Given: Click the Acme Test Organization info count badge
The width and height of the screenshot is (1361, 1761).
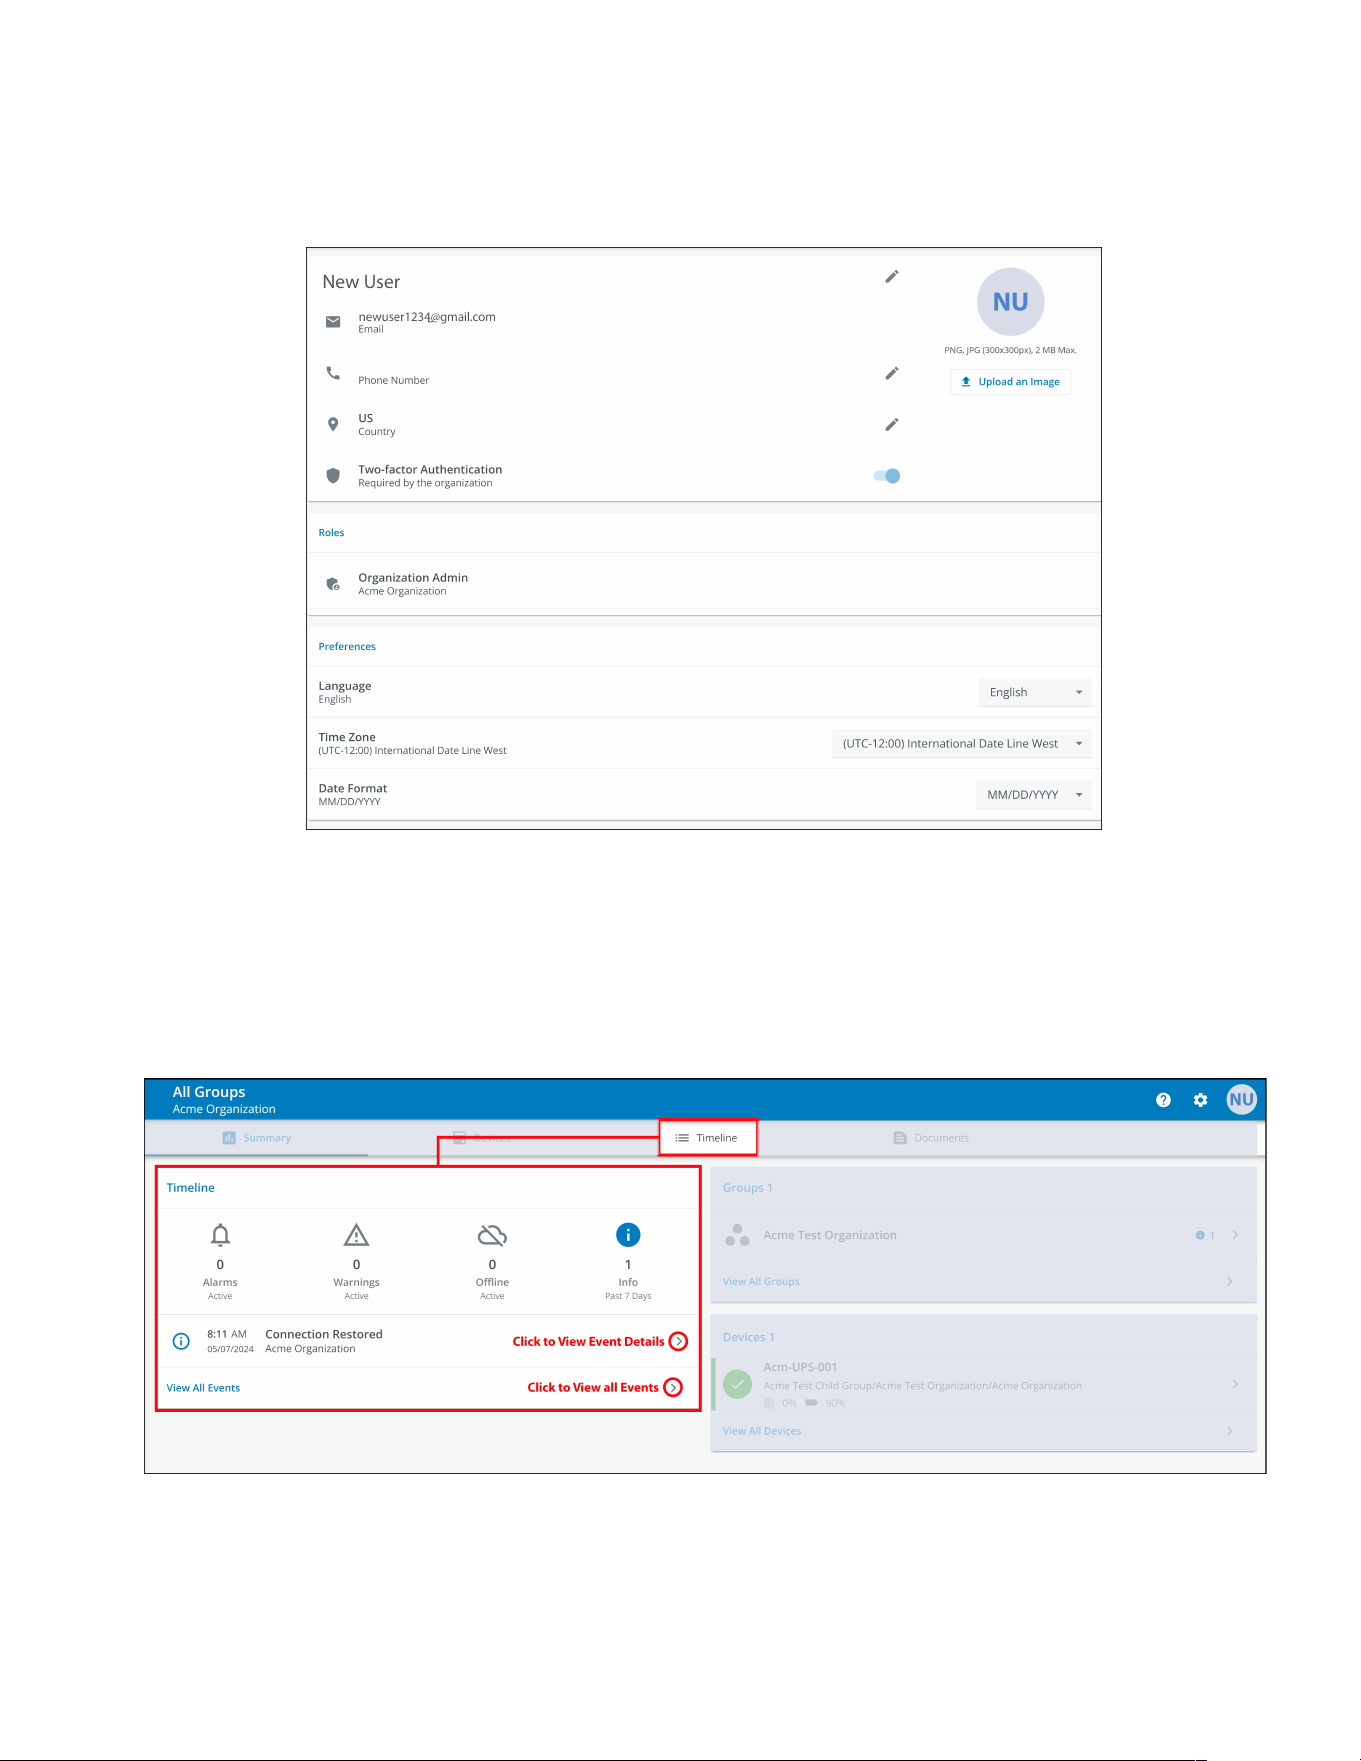Looking at the screenshot, I should click(x=1205, y=1235).
